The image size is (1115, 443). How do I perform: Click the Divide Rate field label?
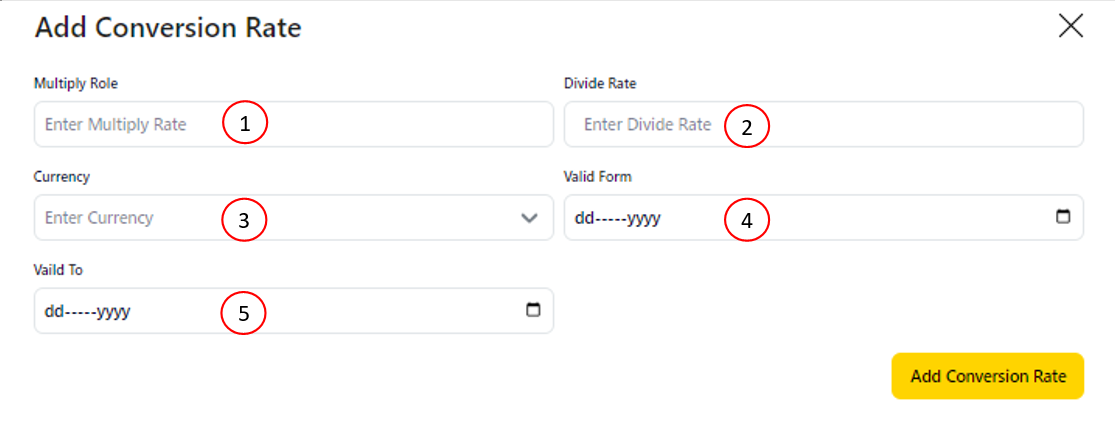tap(600, 83)
